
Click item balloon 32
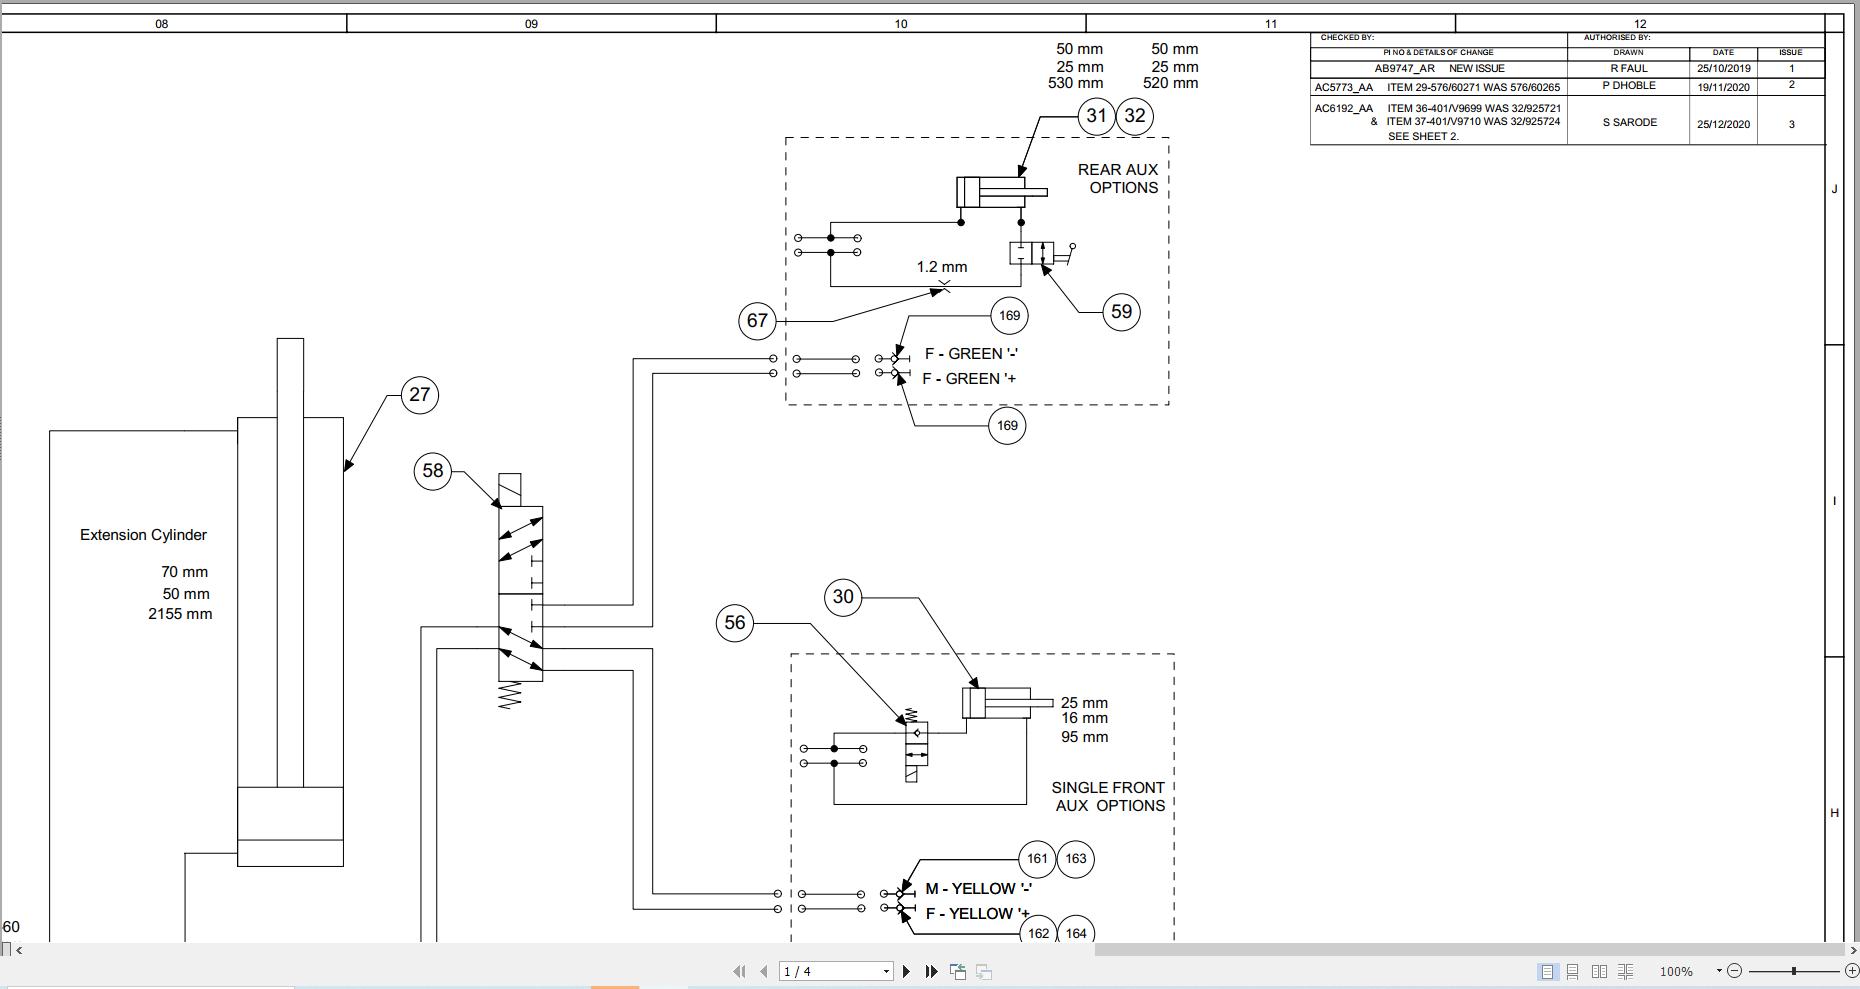[1135, 116]
